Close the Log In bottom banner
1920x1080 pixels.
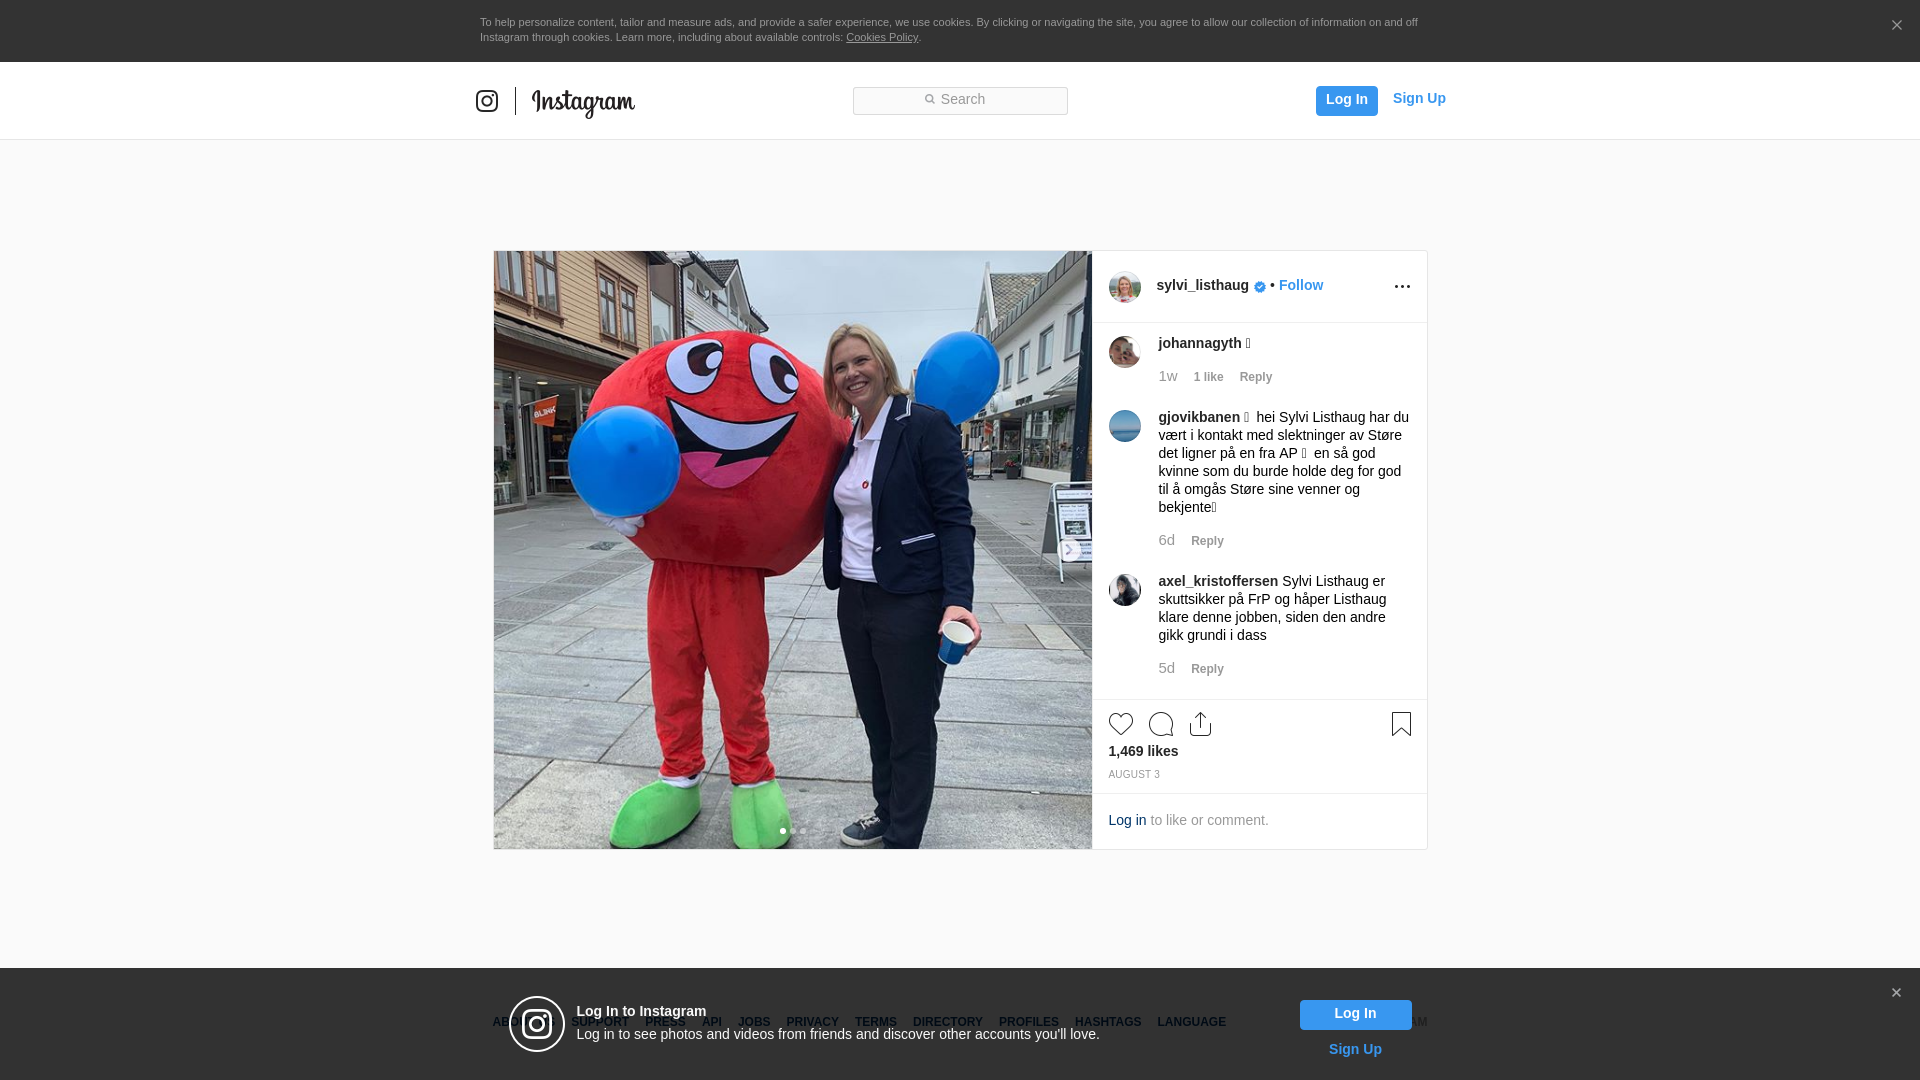coord(1896,993)
